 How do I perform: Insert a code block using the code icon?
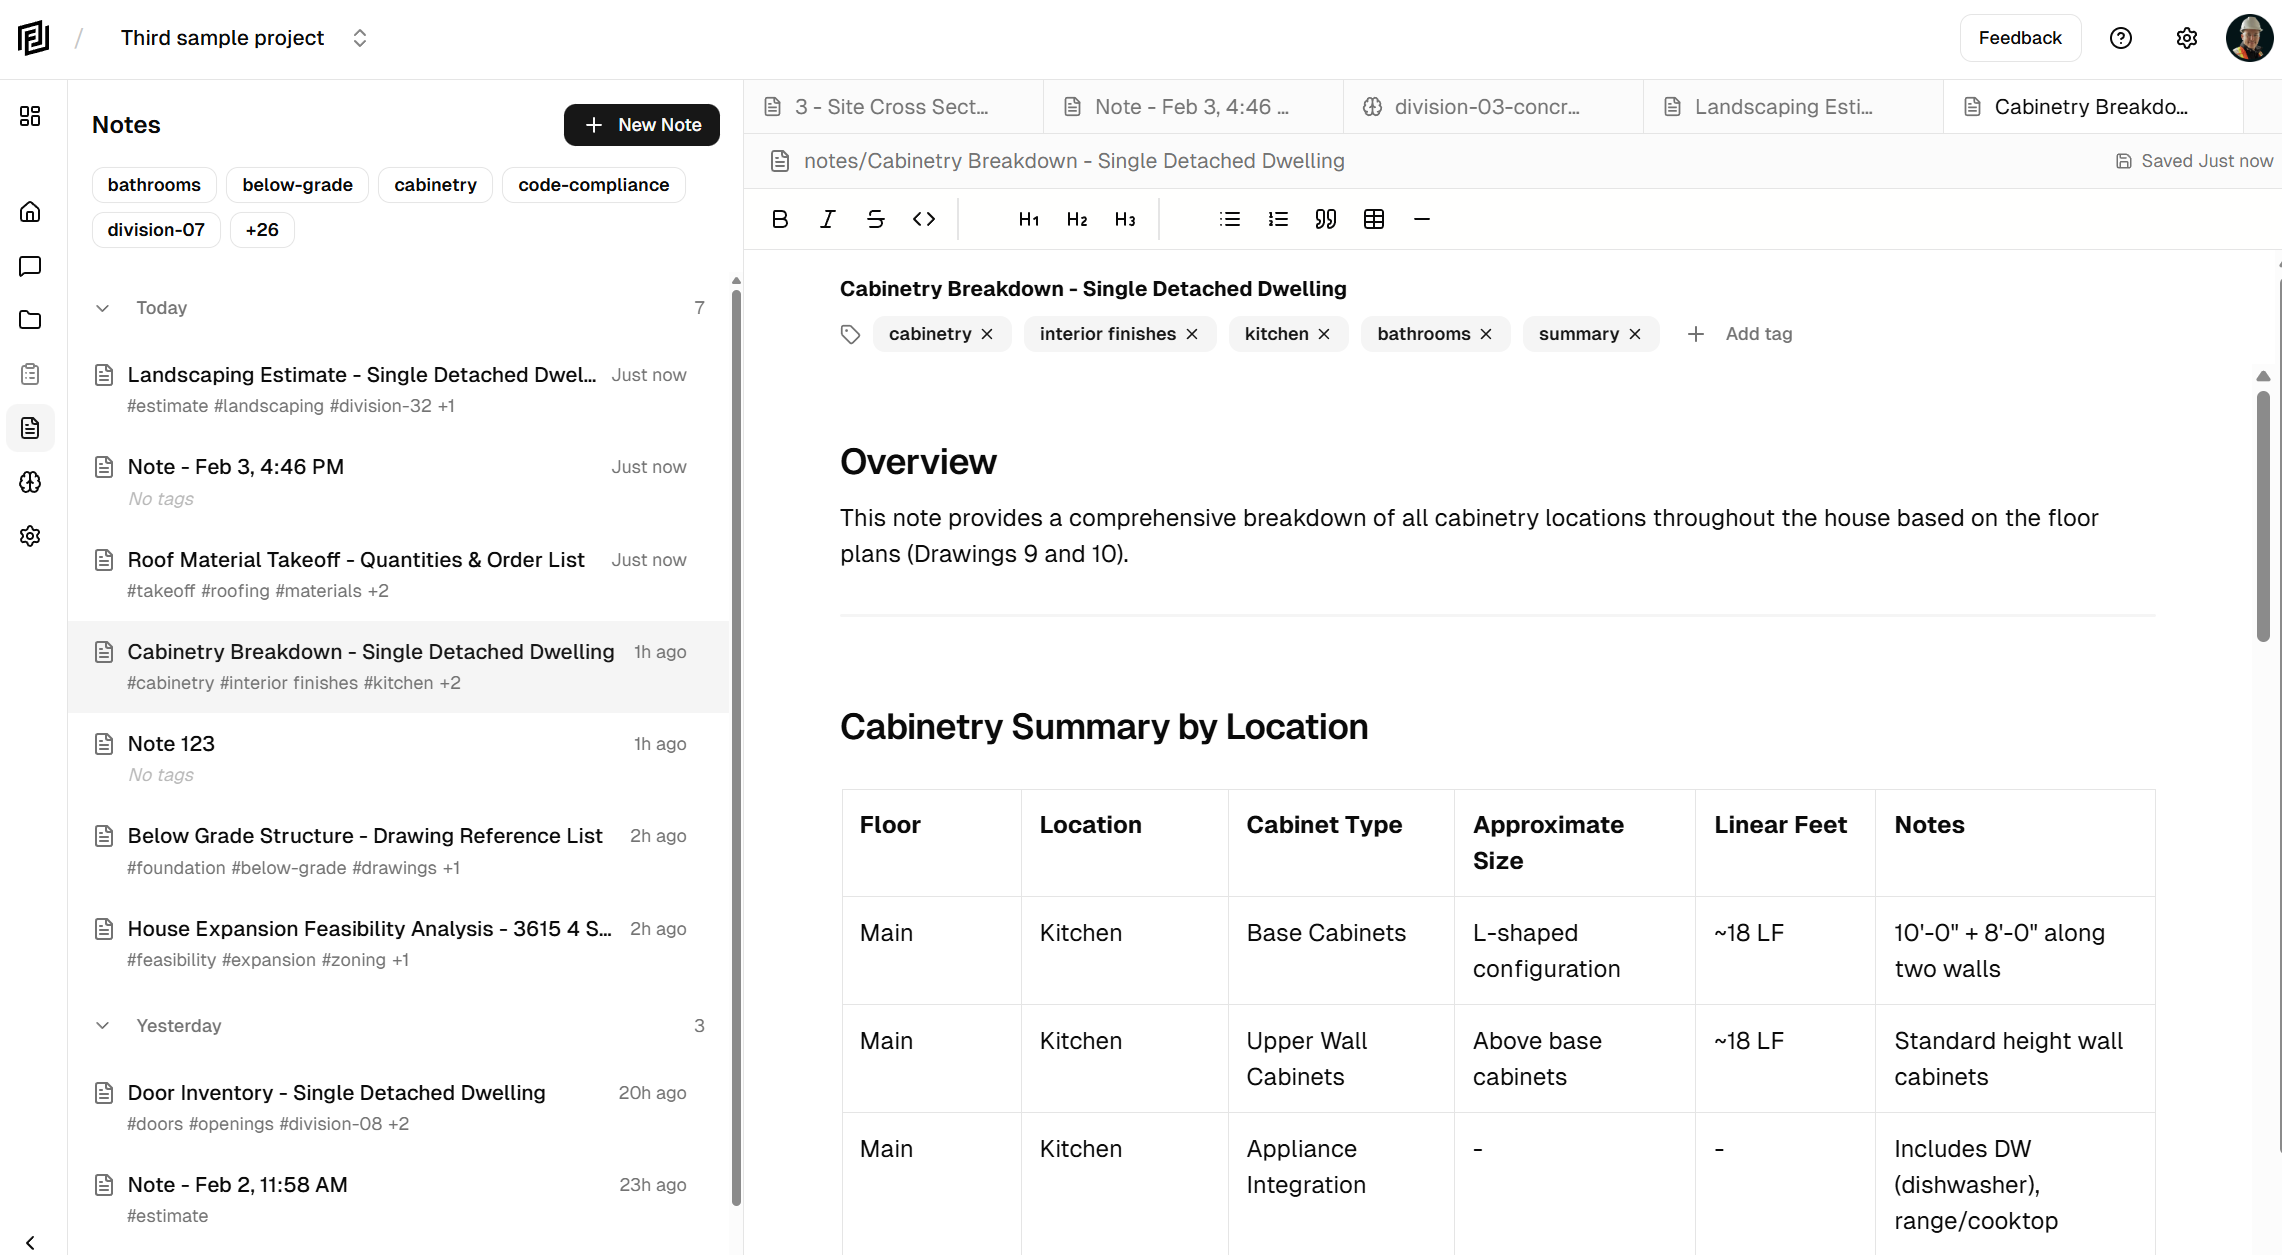(x=923, y=219)
